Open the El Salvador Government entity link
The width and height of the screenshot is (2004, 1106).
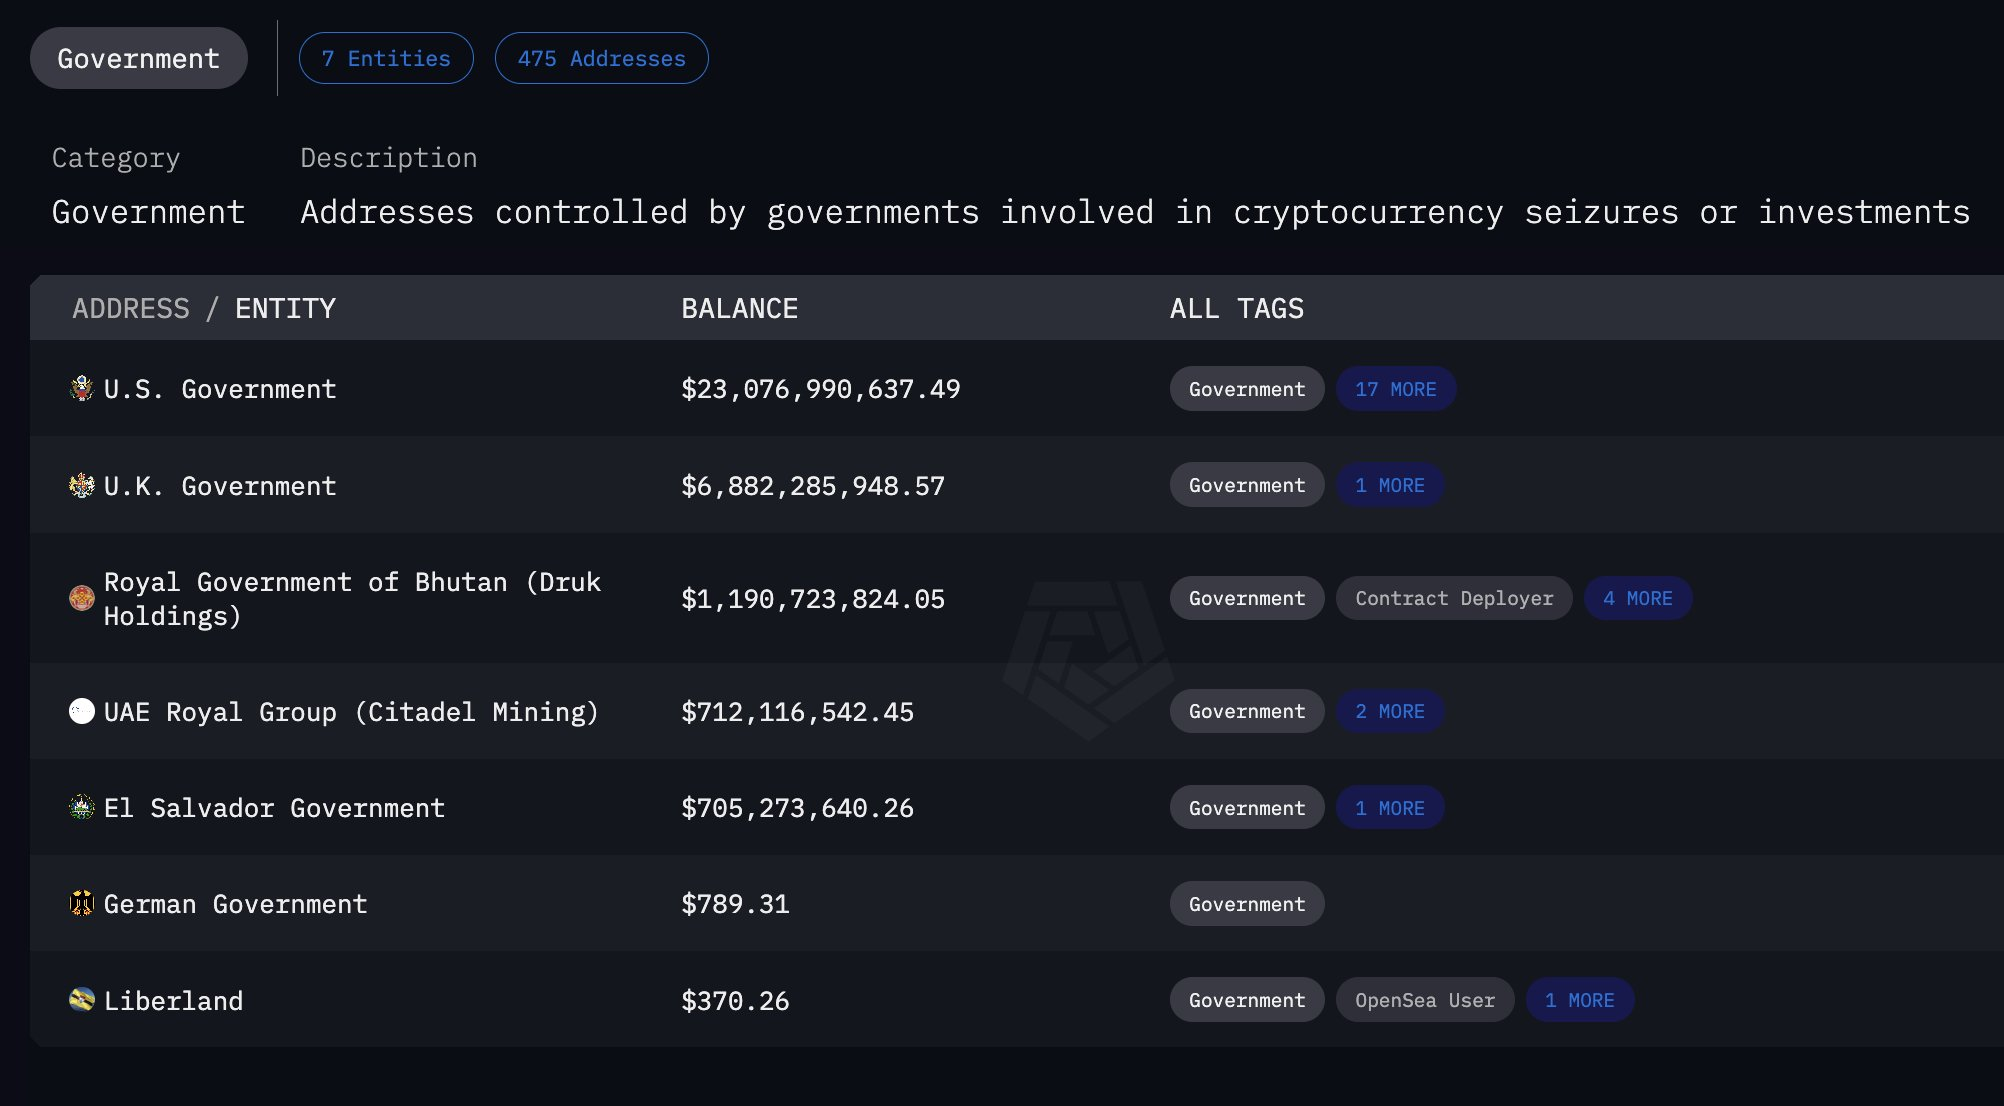pyautogui.click(x=274, y=808)
